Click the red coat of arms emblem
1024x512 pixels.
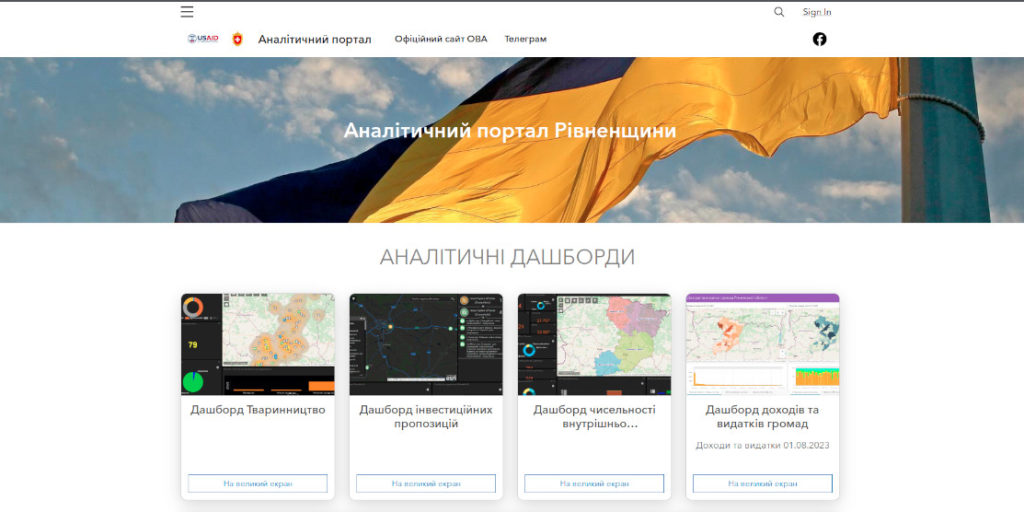pyautogui.click(x=237, y=39)
